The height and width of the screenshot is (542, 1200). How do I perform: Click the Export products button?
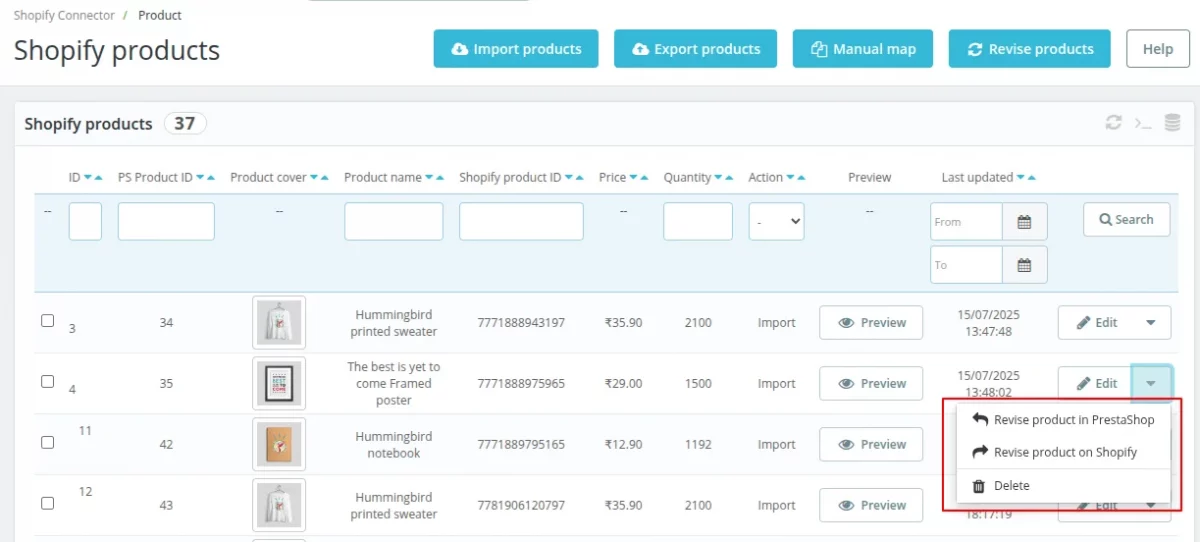pyautogui.click(x=695, y=49)
